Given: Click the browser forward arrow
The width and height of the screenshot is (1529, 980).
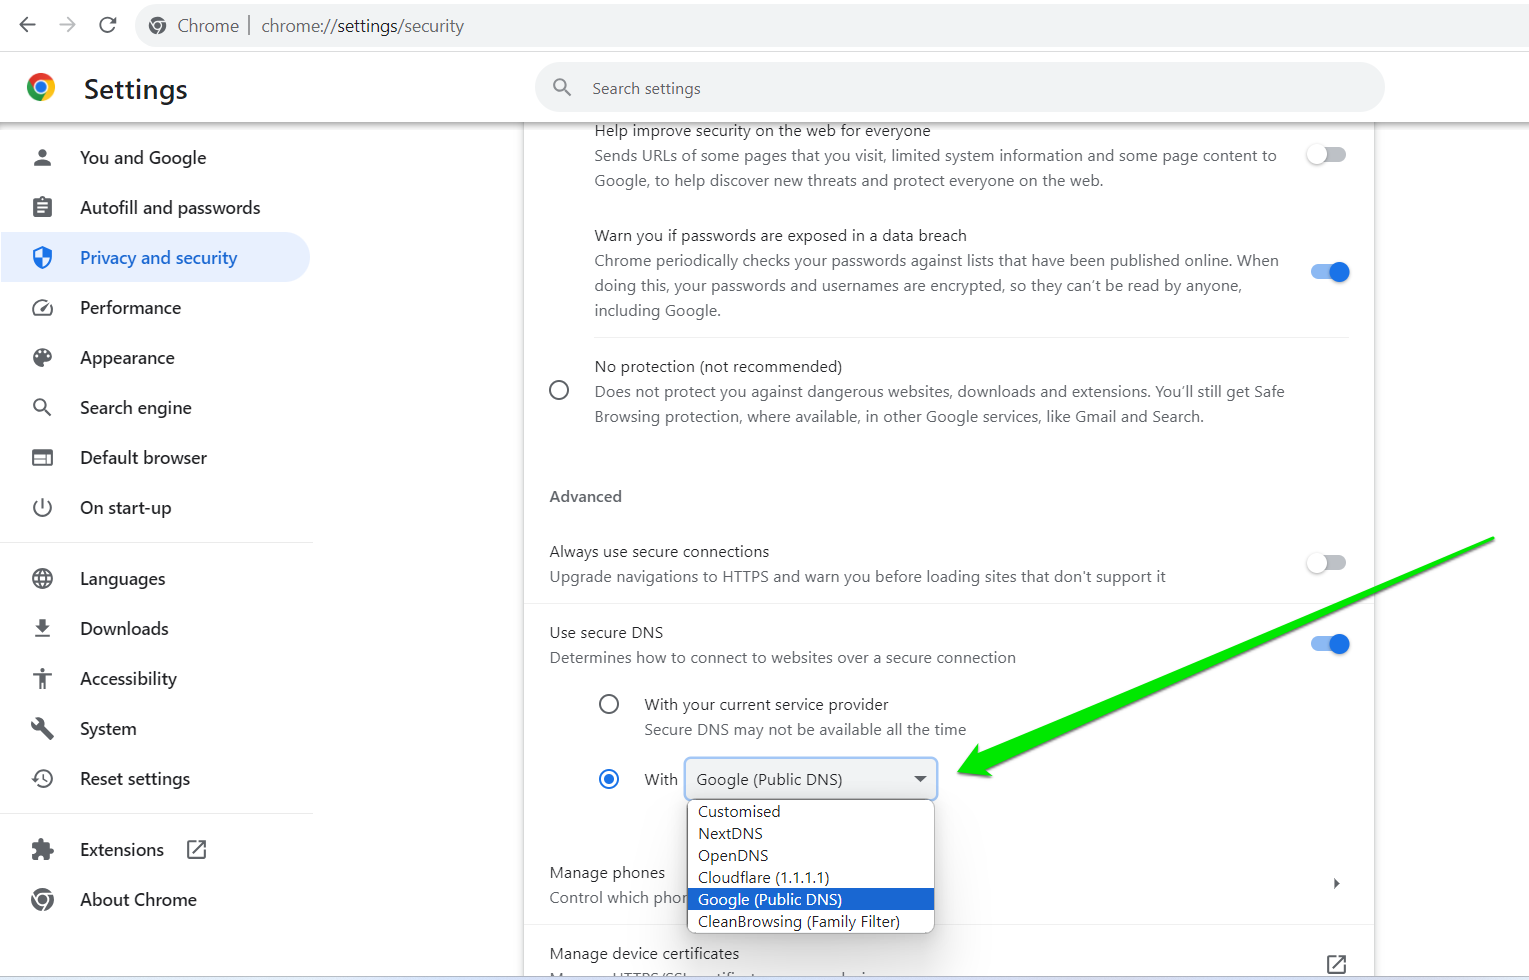Looking at the screenshot, I should coord(67,25).
